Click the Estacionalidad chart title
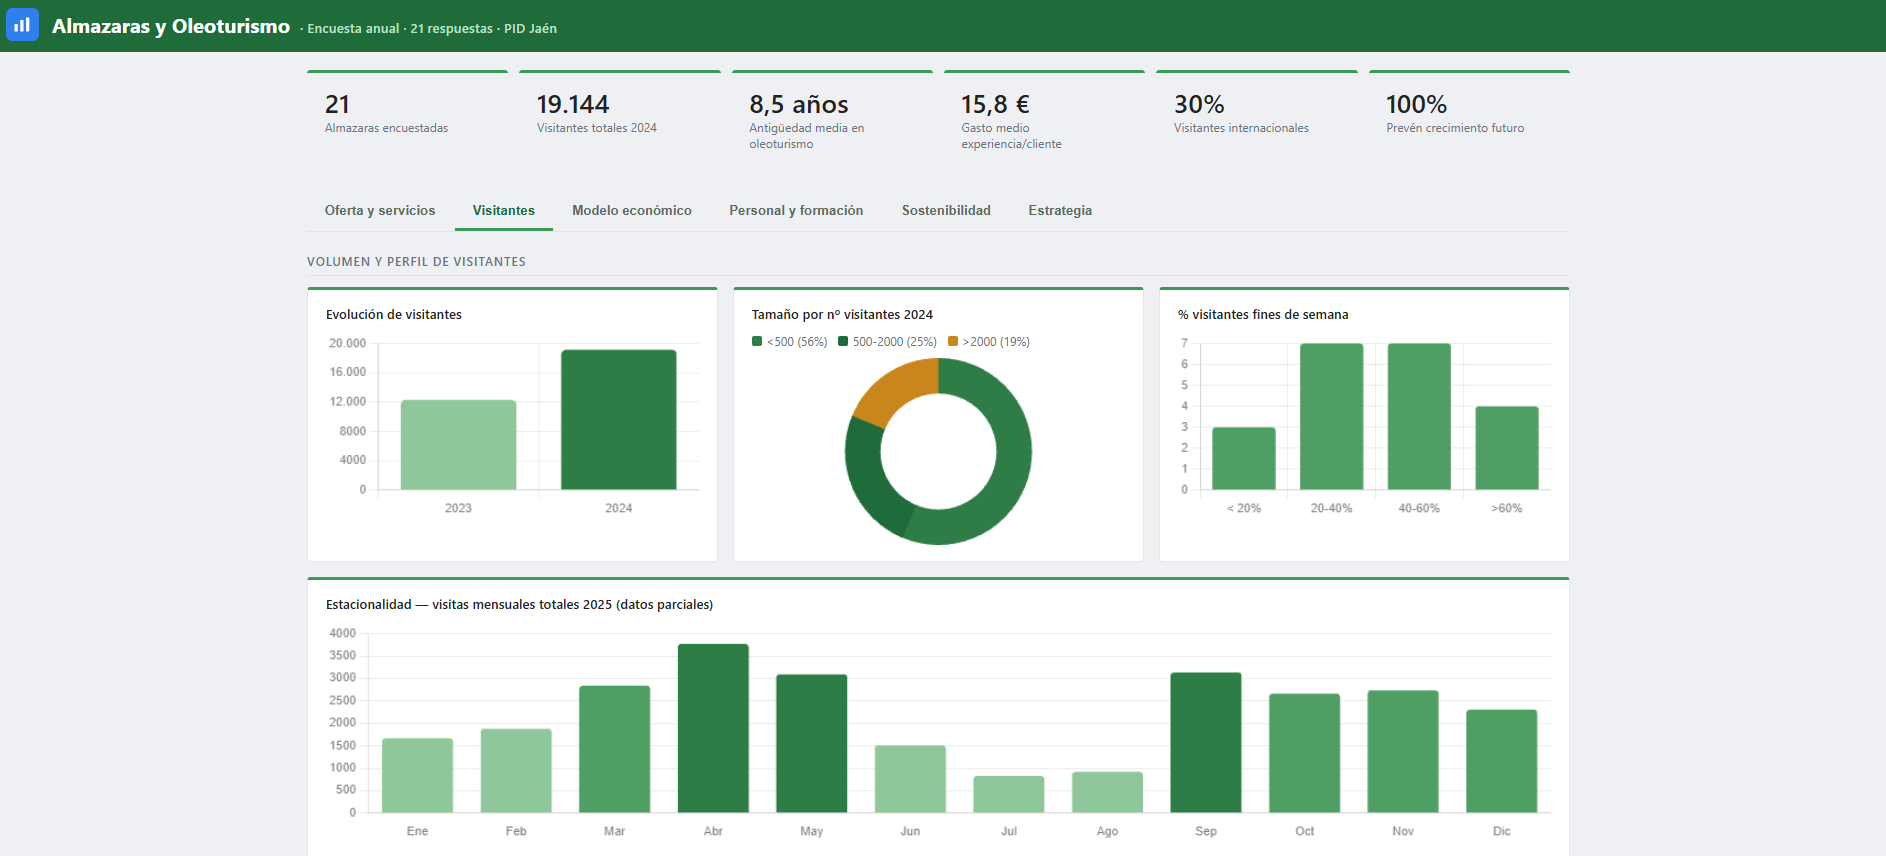This screenshot has width=1886, height=856. coord(519,604)
